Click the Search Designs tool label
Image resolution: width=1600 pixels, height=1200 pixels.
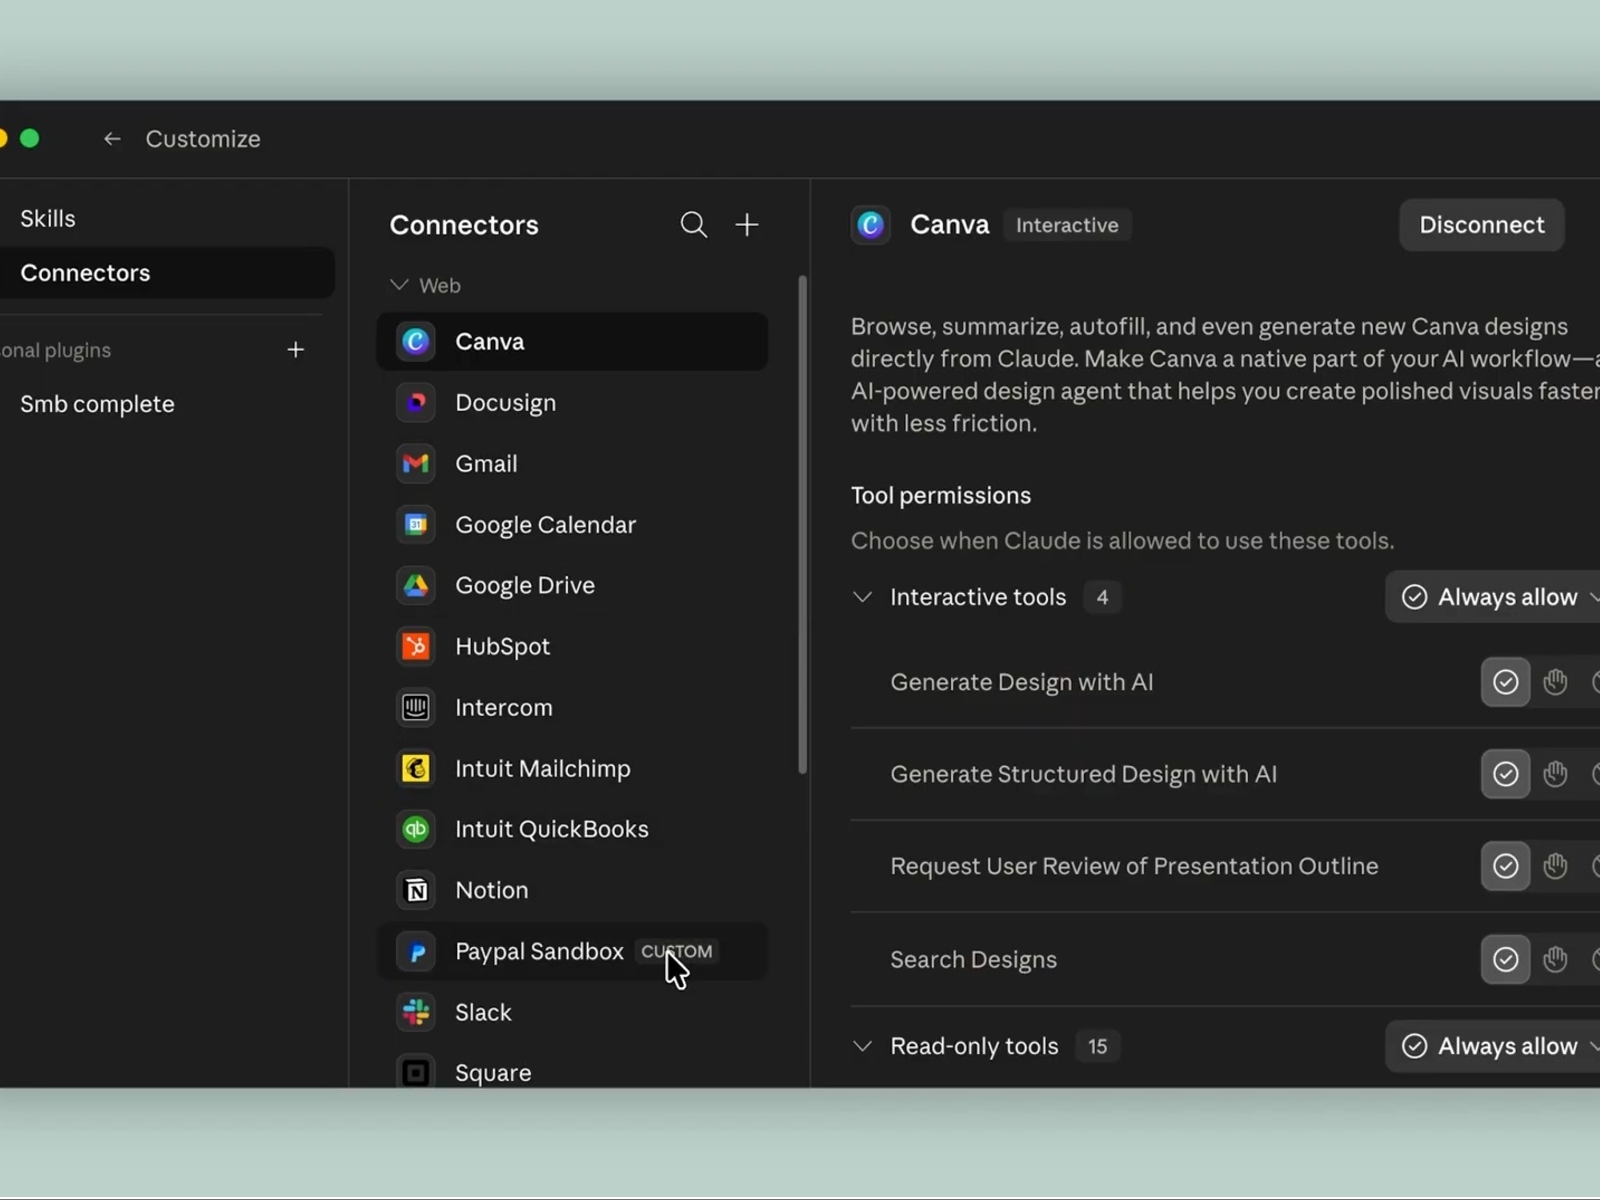point(973,960)
